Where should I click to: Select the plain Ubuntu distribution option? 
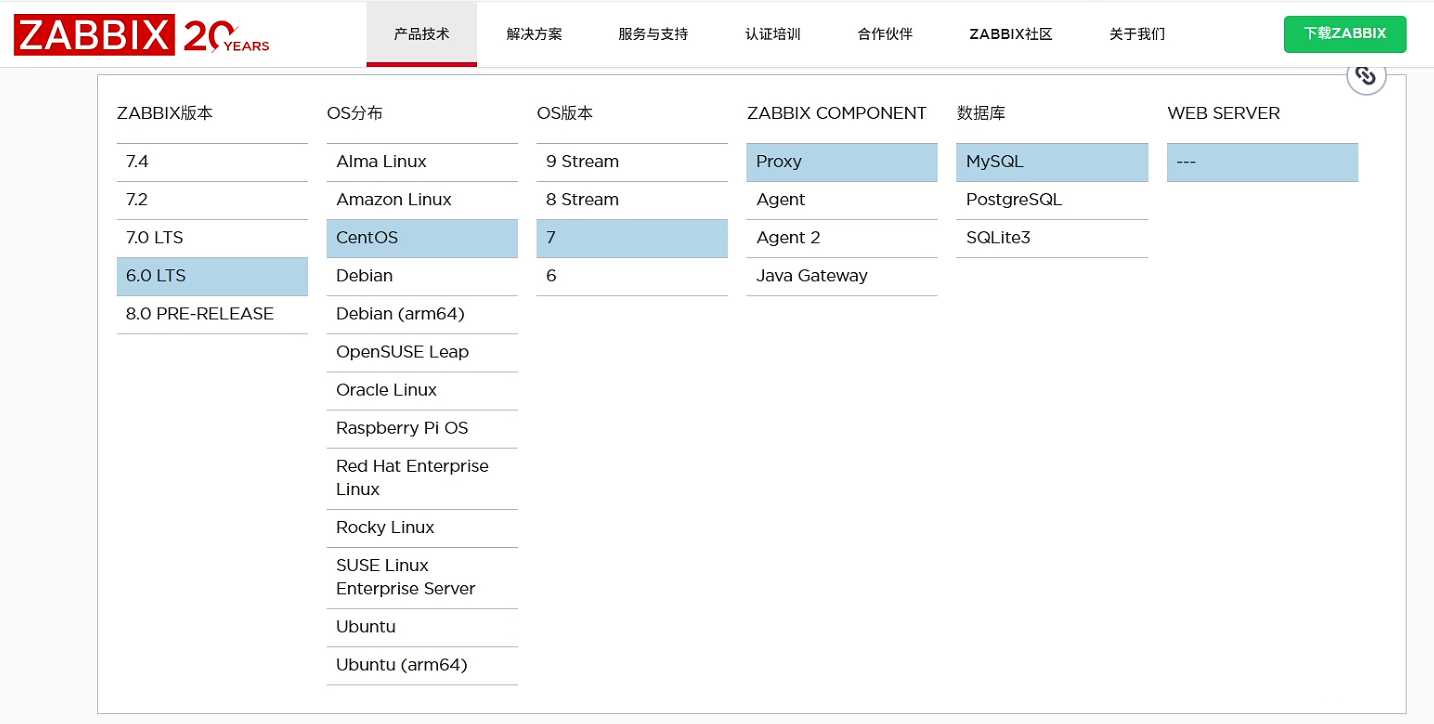[x=422, y=627]
